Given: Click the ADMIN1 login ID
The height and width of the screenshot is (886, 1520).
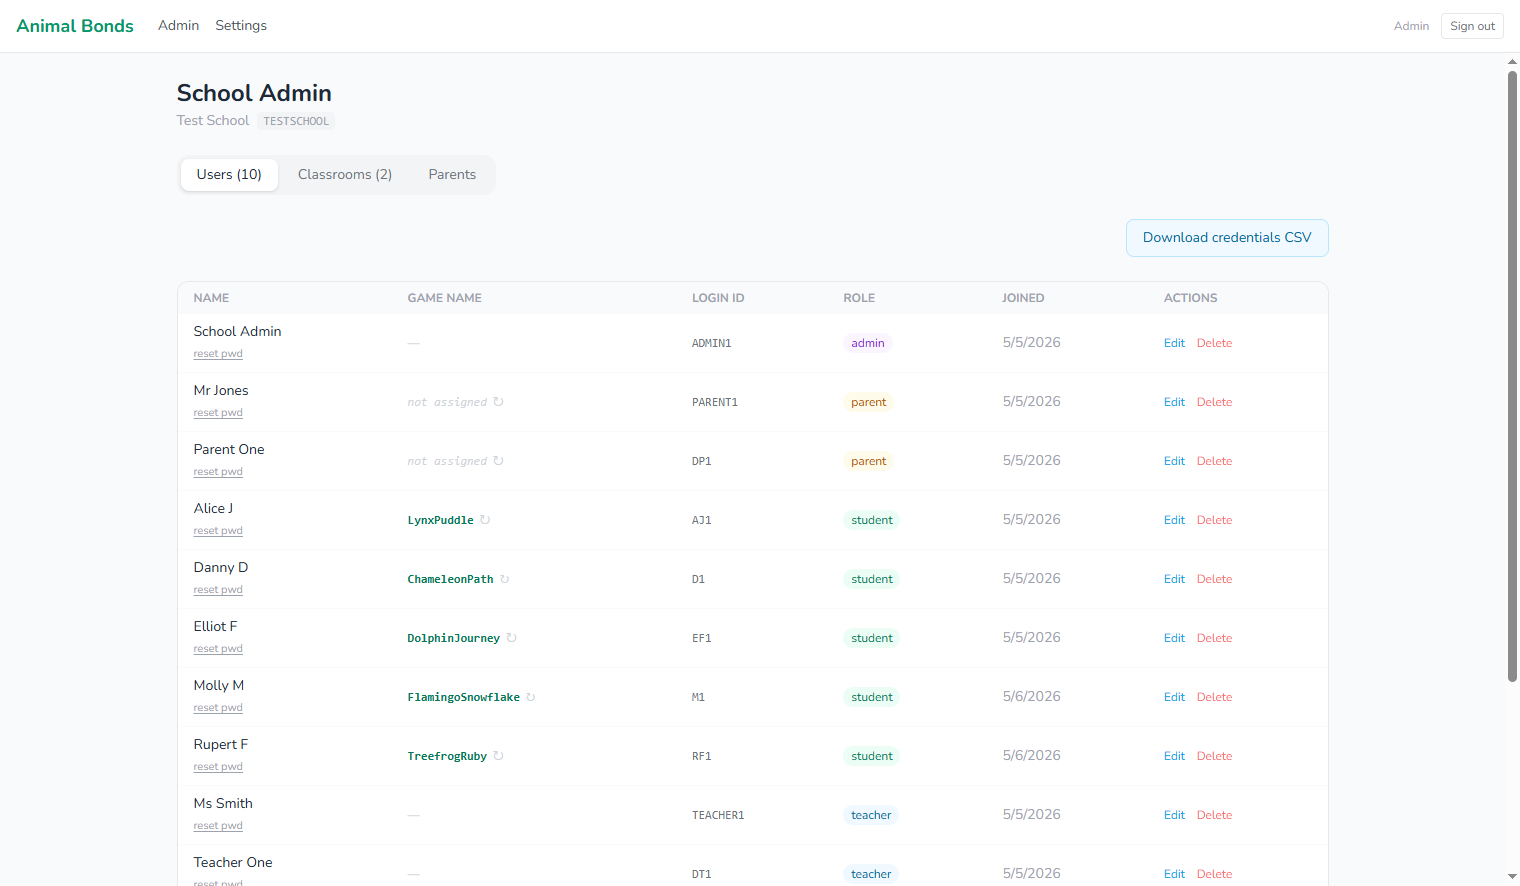Looking at the screenshot, I should tap(711, 343).
